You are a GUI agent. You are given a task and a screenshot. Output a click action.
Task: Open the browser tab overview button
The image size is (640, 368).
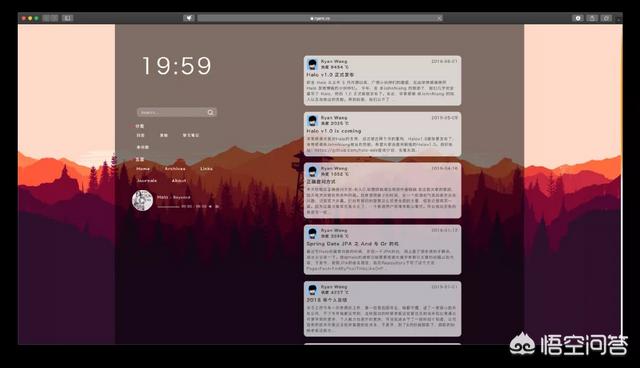click(x=607, y=18)
